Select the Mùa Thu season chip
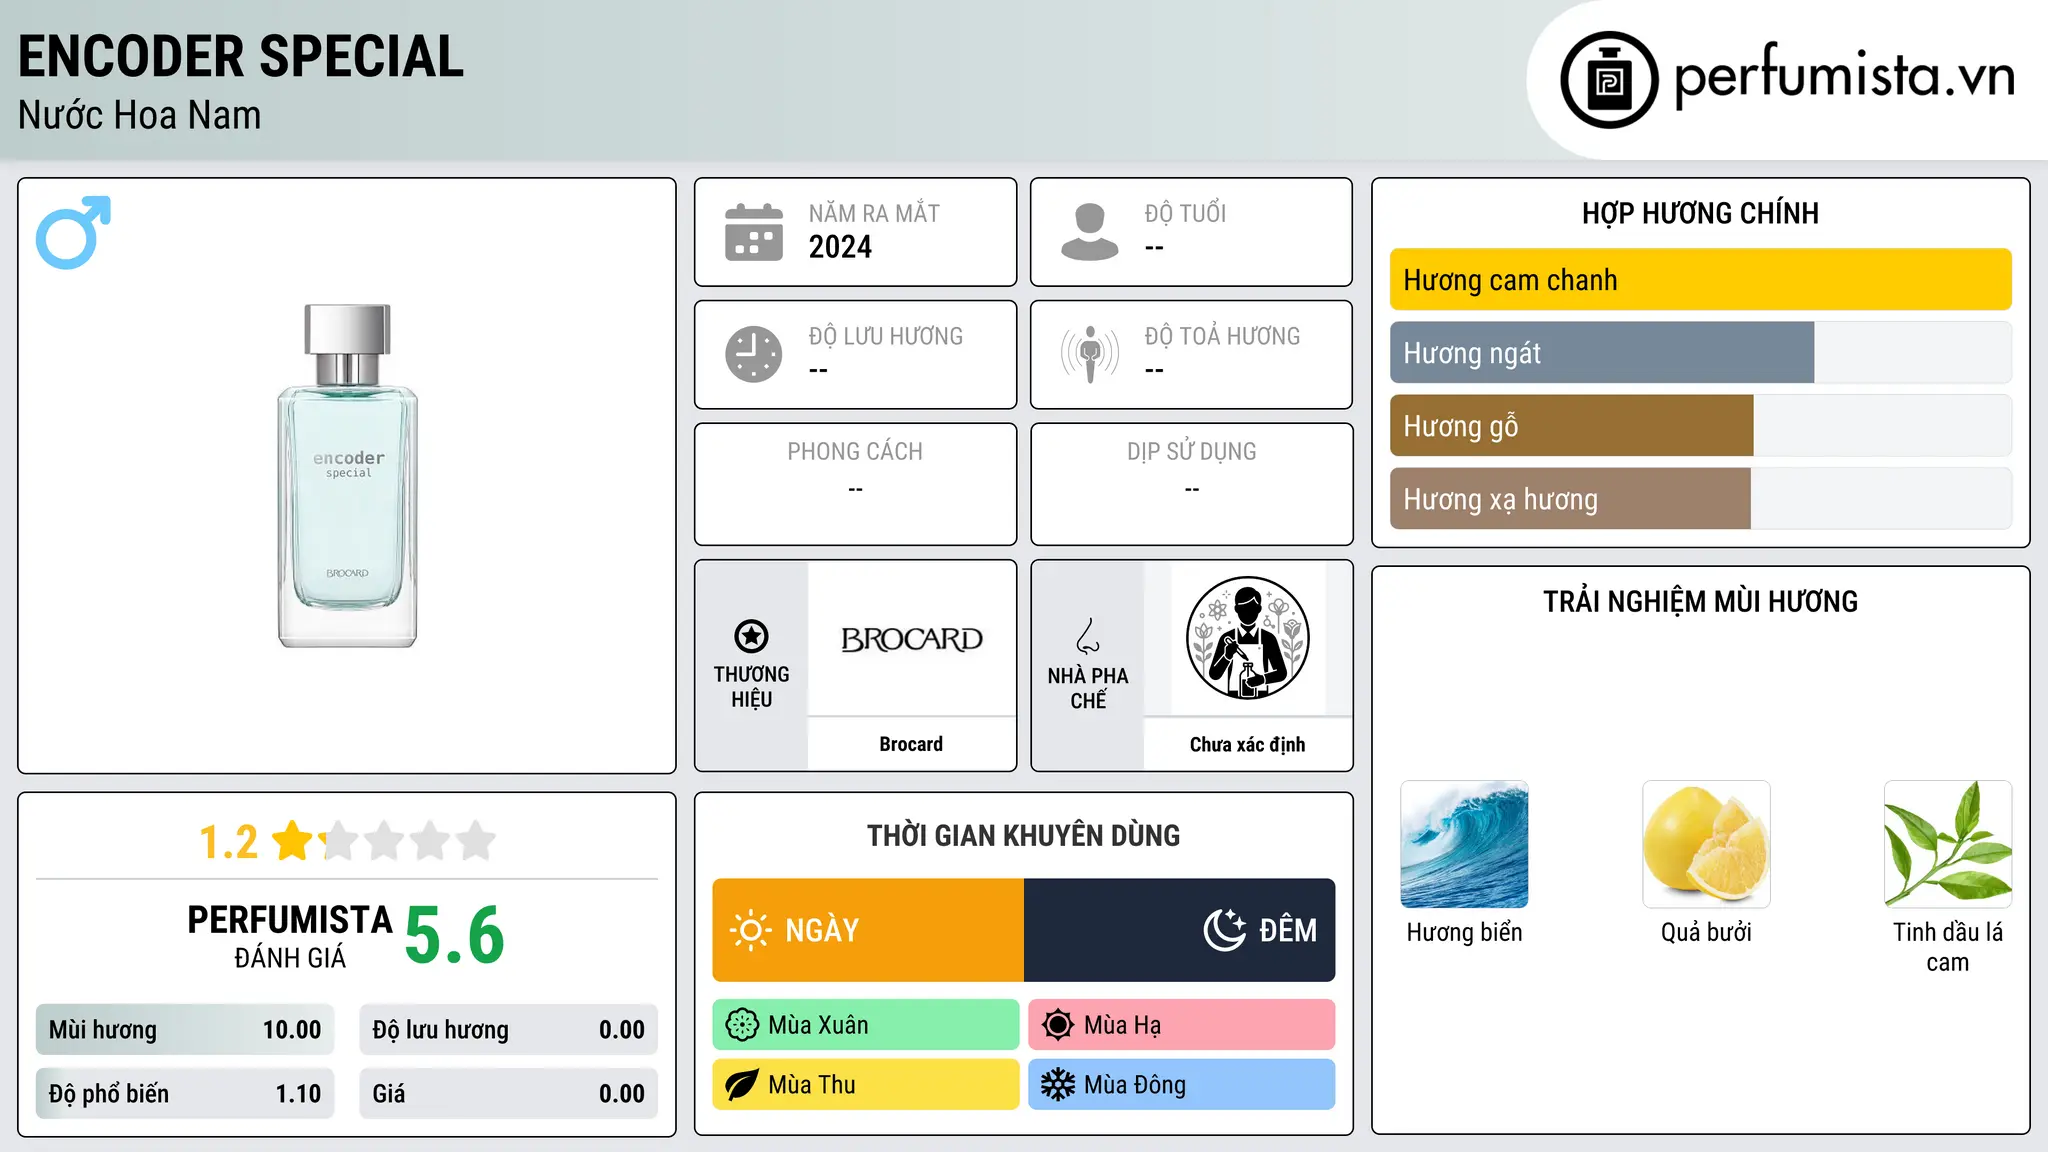Viewport: 2048px width, 1152px height. (866, 1085)
